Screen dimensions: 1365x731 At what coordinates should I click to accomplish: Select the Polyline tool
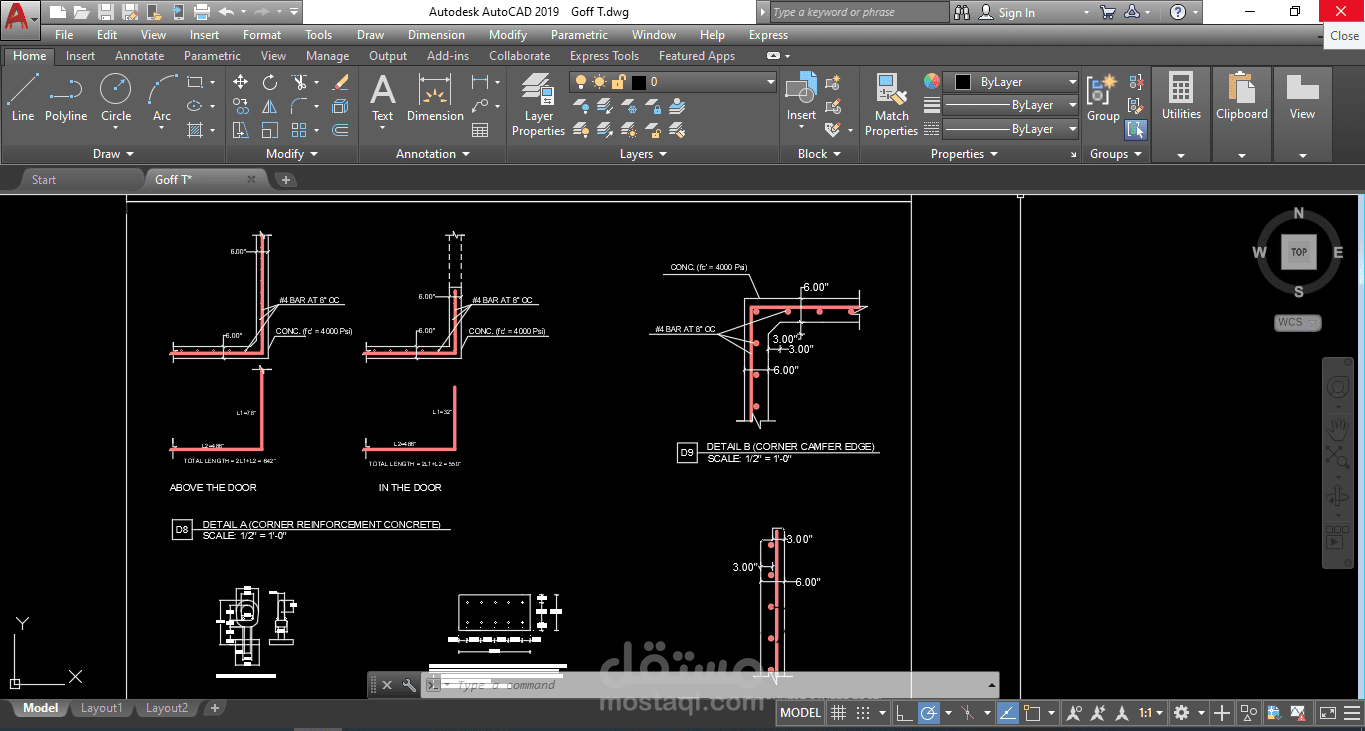[x=66, y=95]
